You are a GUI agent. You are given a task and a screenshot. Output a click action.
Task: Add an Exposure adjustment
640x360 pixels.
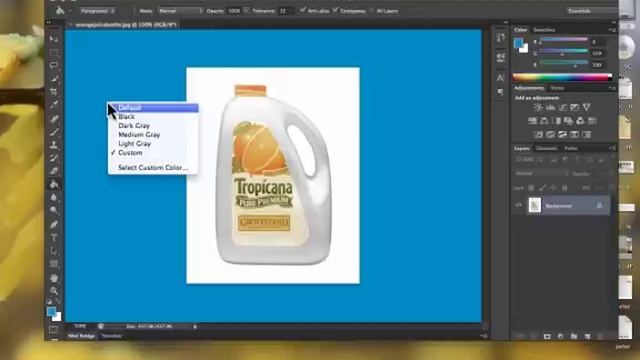pos(574,107)
